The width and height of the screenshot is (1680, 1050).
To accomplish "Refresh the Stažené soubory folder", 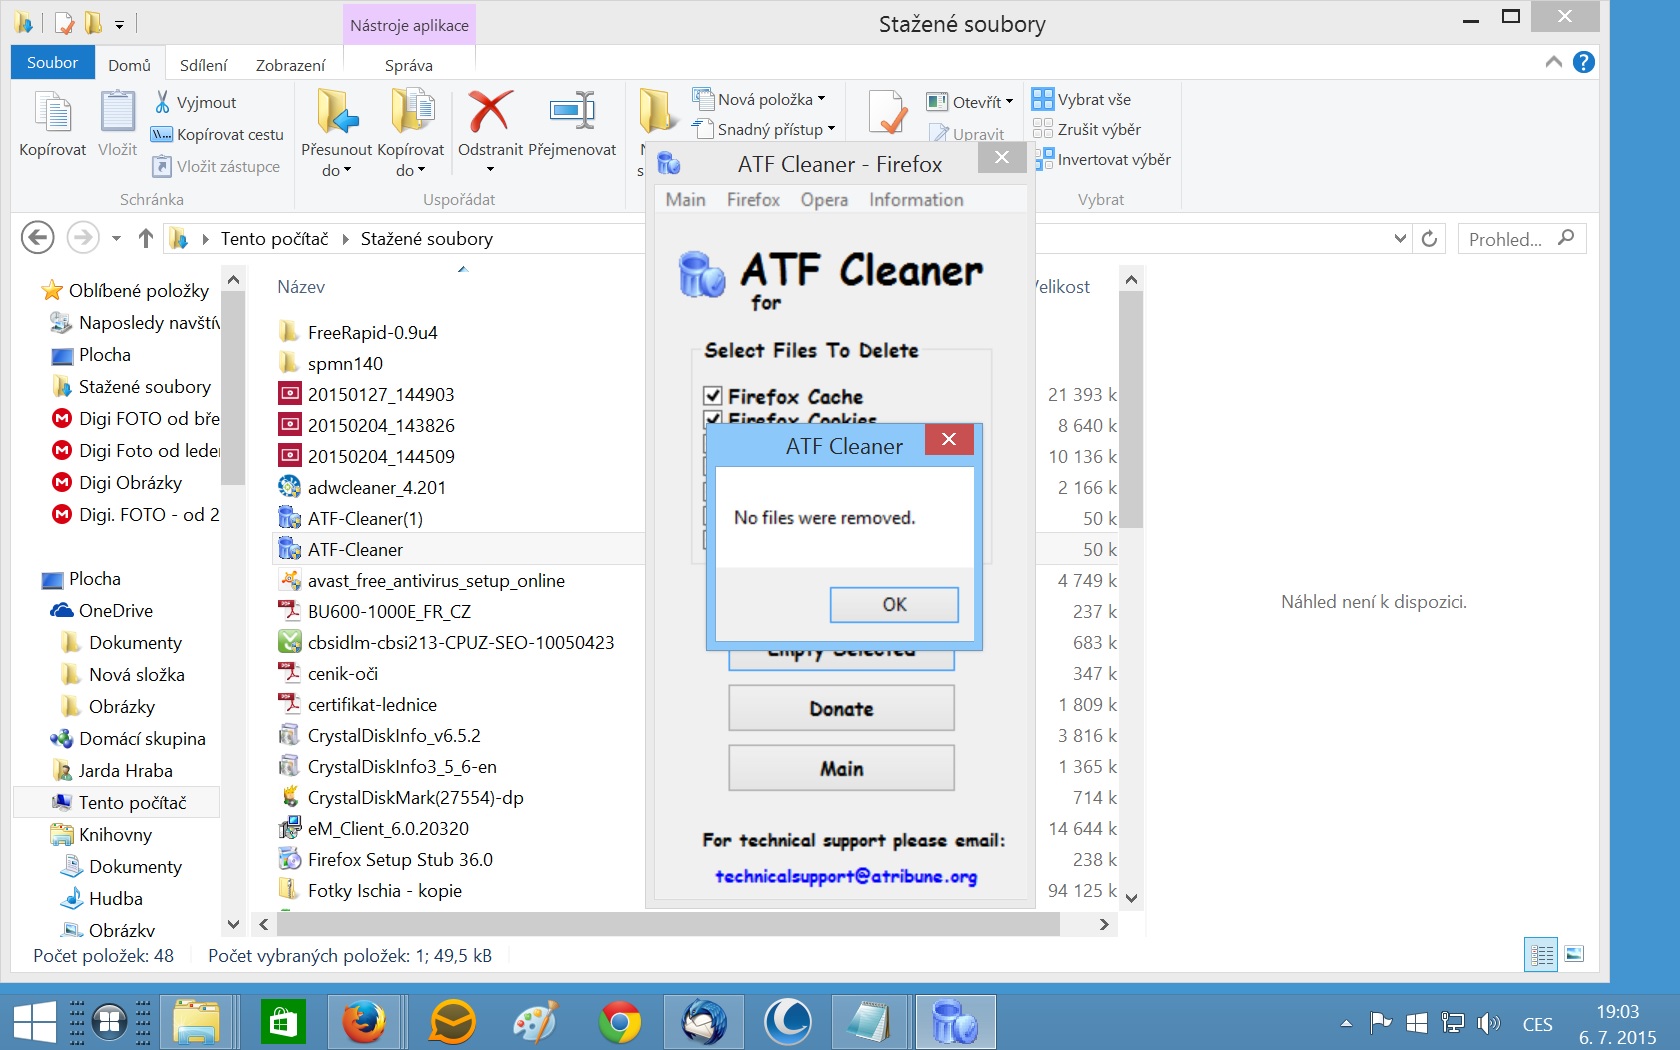I will 1429,238.
